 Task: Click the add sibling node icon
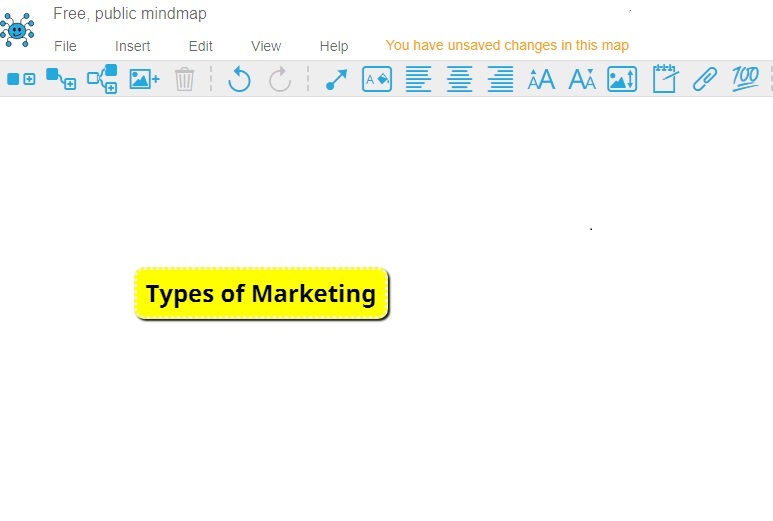tap(21, 79)
